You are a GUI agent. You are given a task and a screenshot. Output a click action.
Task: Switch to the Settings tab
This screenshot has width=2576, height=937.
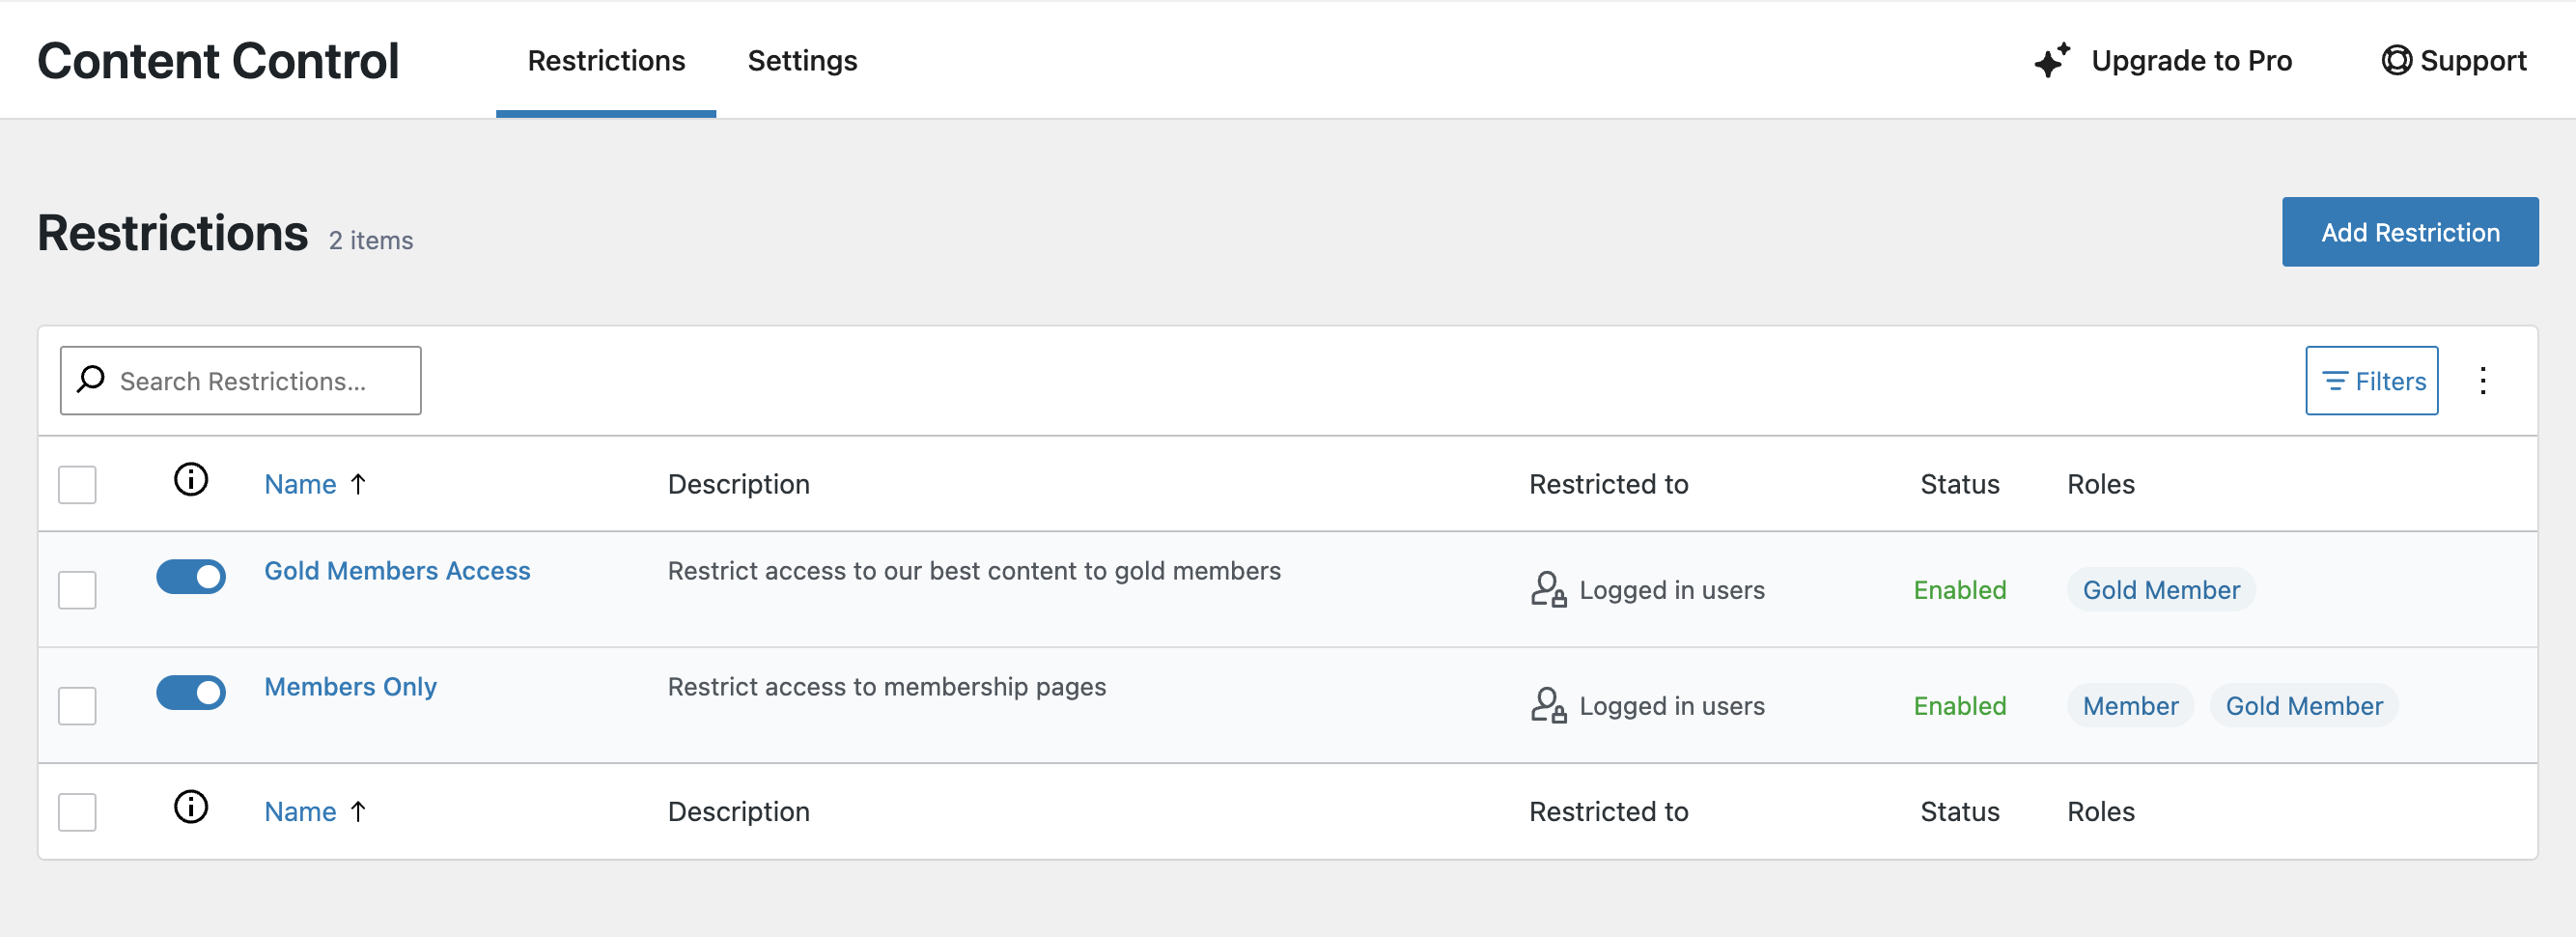(802, 61)
